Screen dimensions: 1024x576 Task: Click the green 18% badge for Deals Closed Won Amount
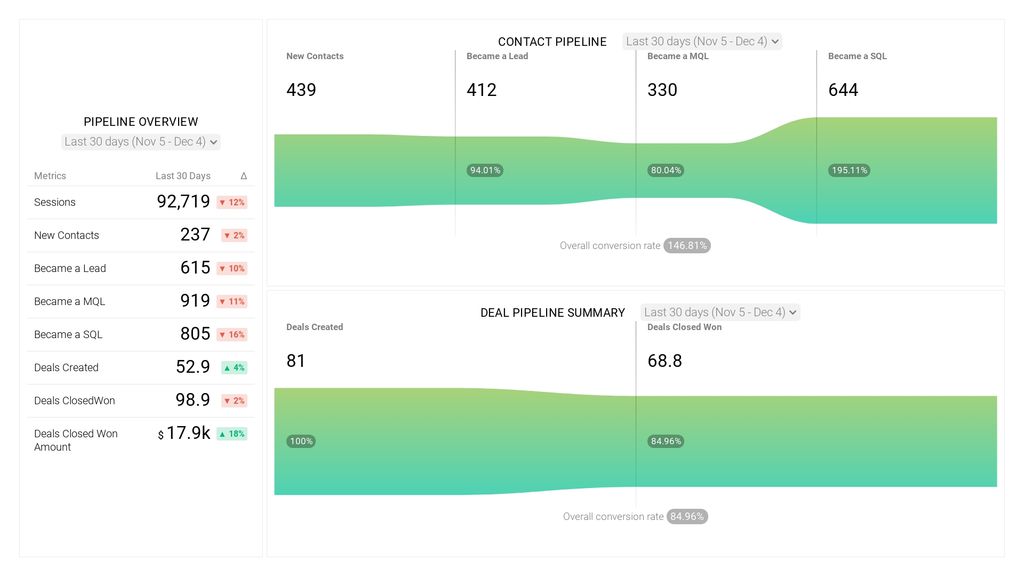(232, 434)
